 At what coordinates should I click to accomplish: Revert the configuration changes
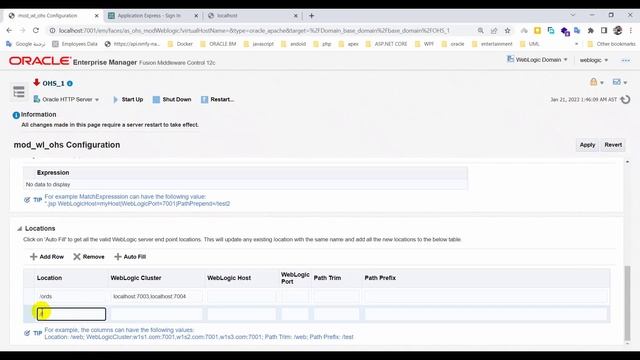613,145
